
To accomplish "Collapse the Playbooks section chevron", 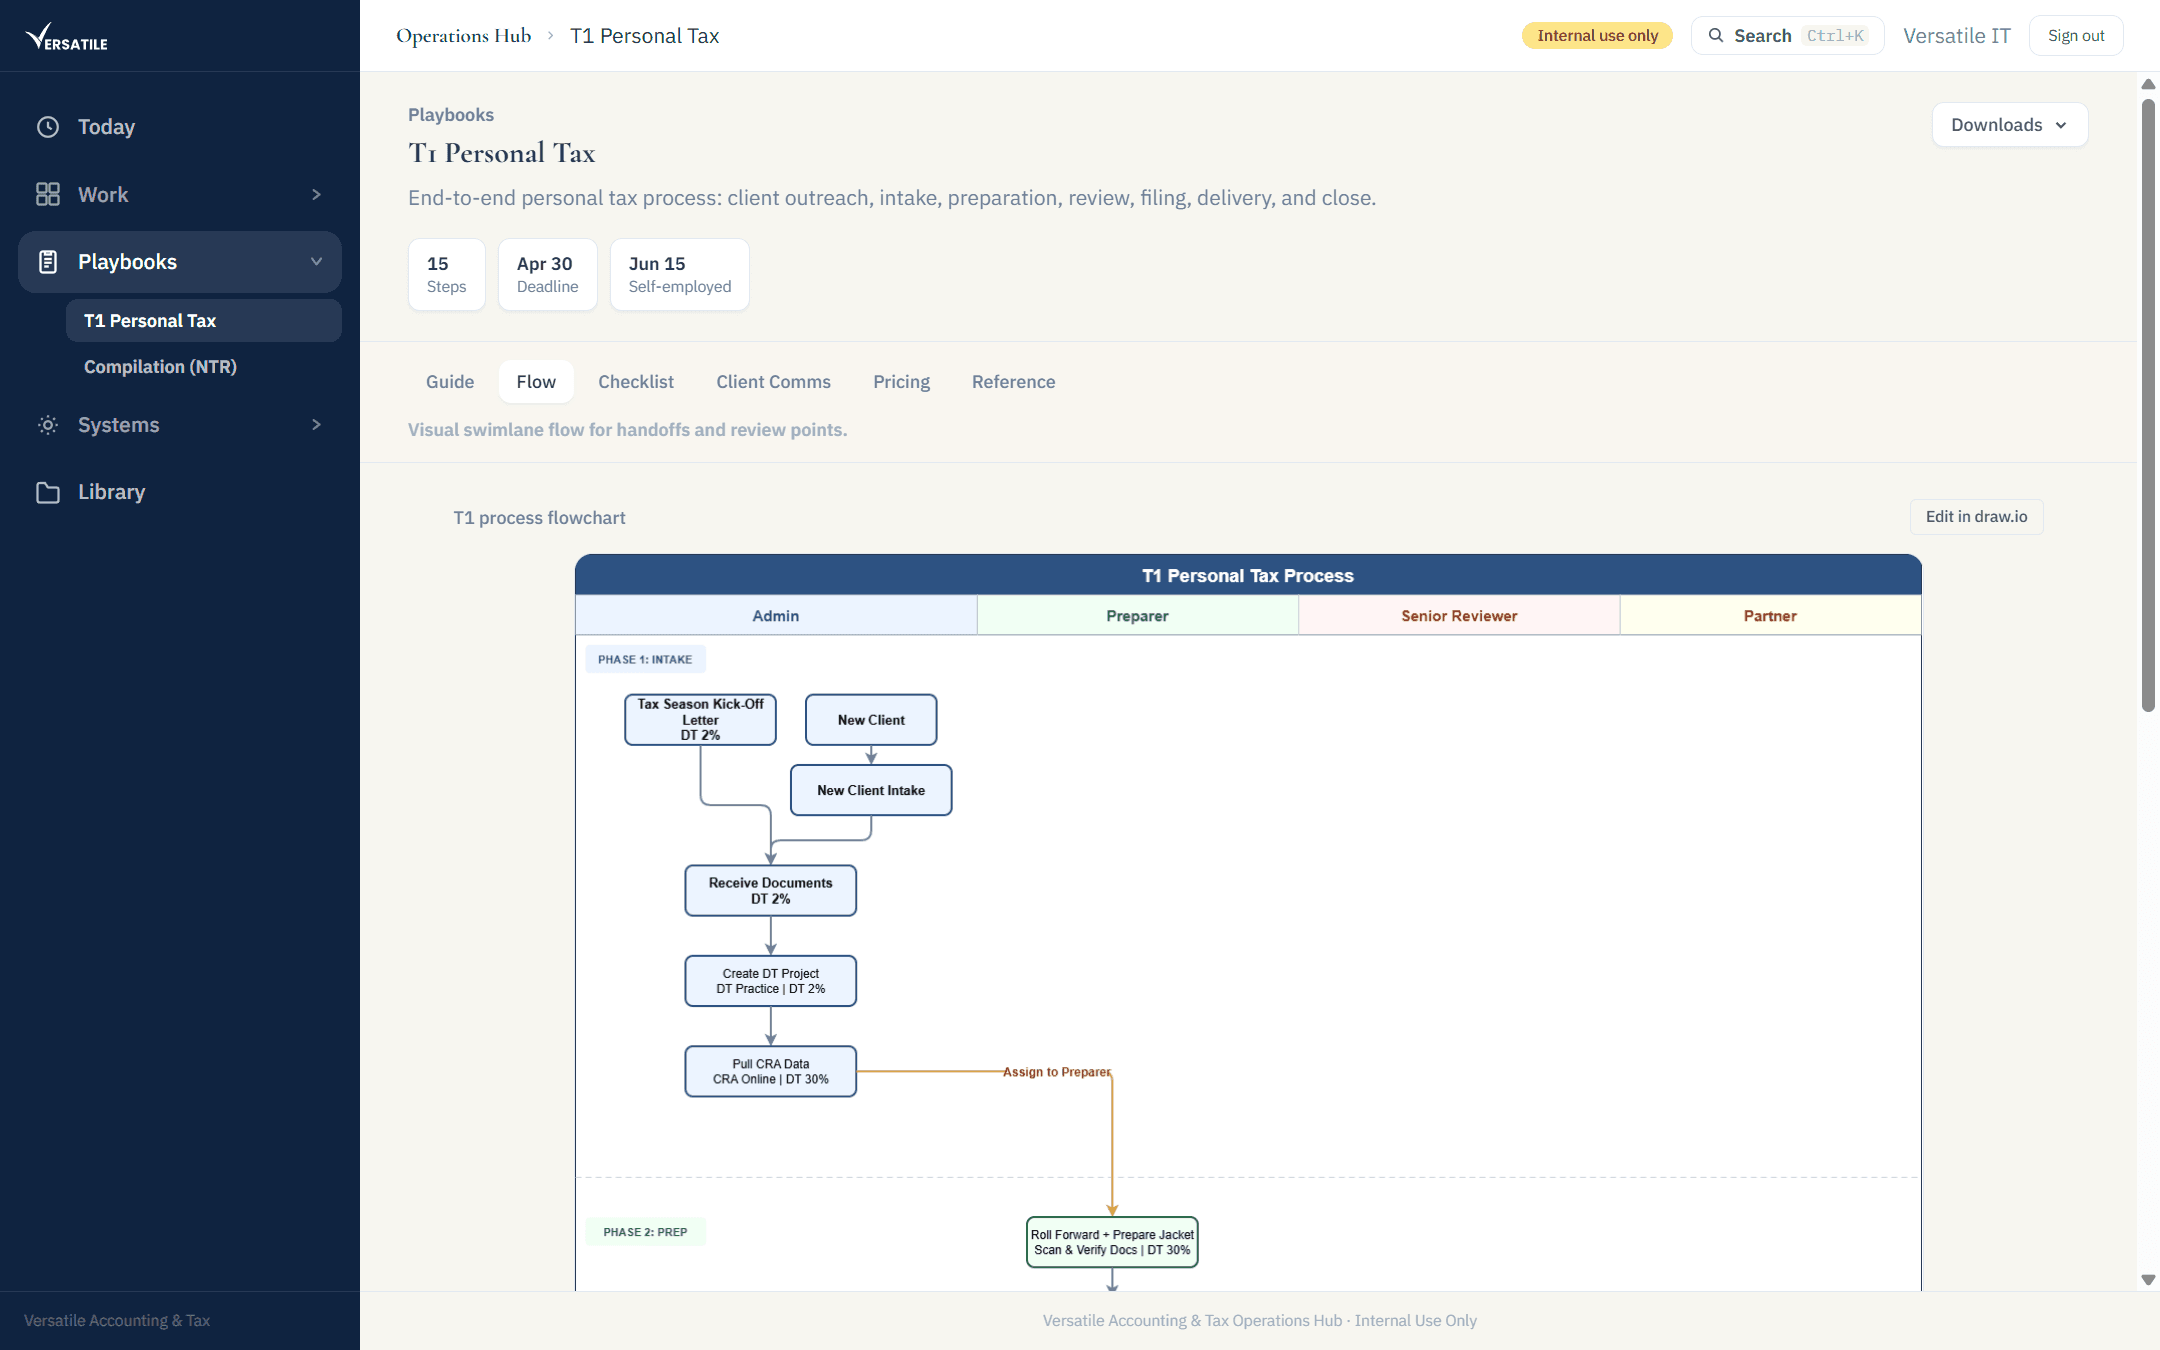I will pos(316,262).
